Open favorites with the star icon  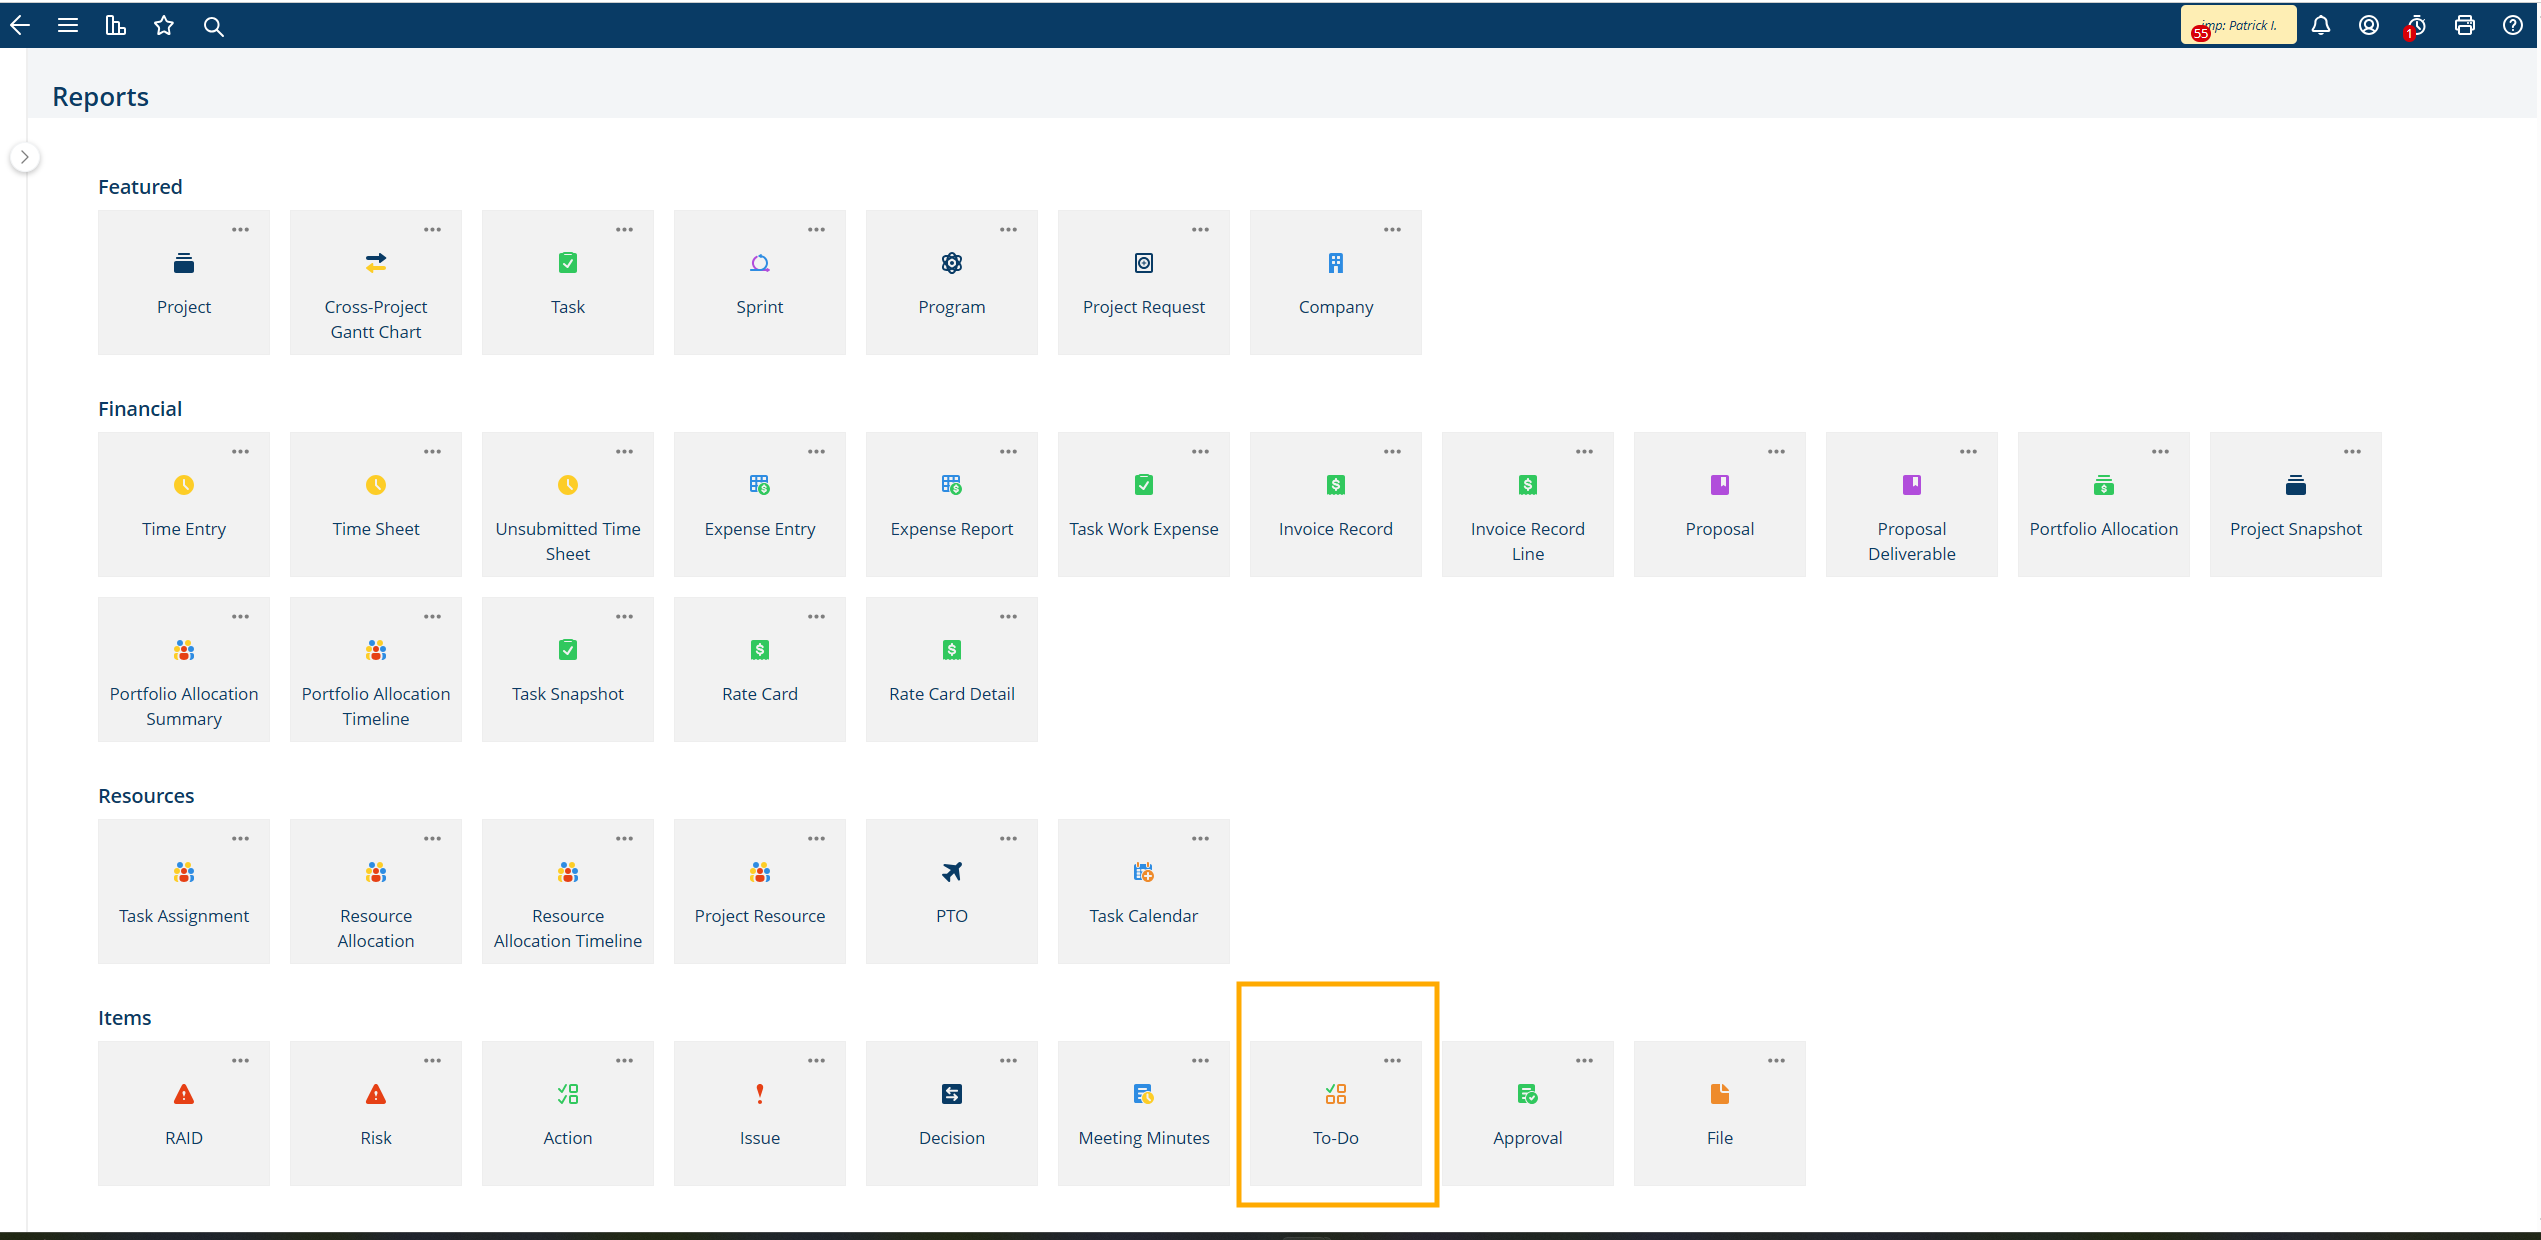[164, 26]
